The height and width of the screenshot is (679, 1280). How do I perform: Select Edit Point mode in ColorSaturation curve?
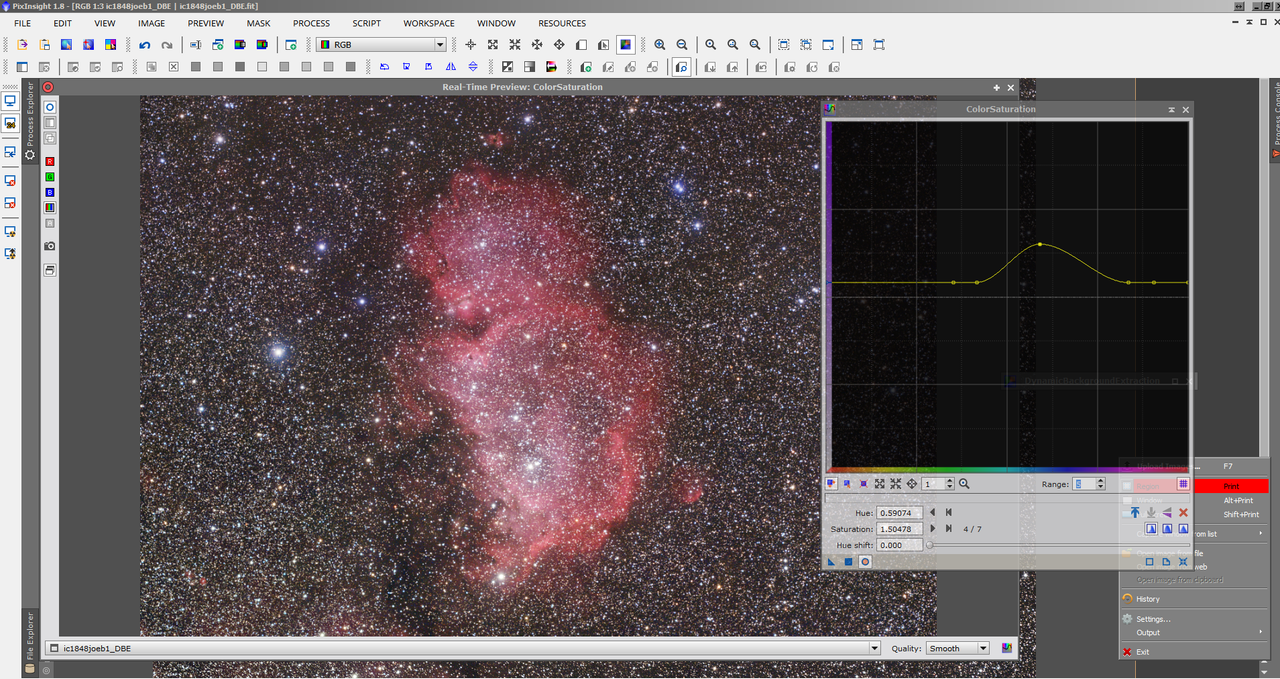pos(831,483)
